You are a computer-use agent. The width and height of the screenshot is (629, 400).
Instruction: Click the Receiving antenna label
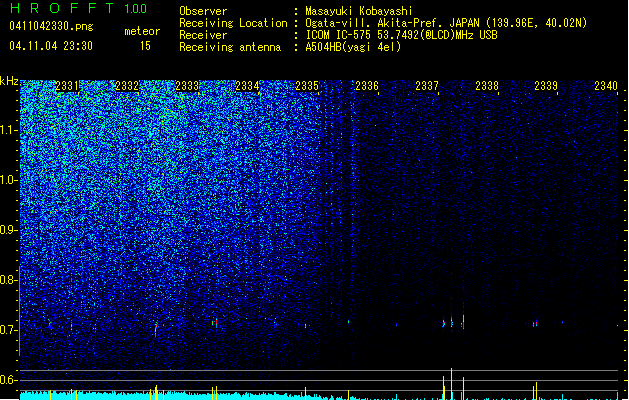pos(230,47)
